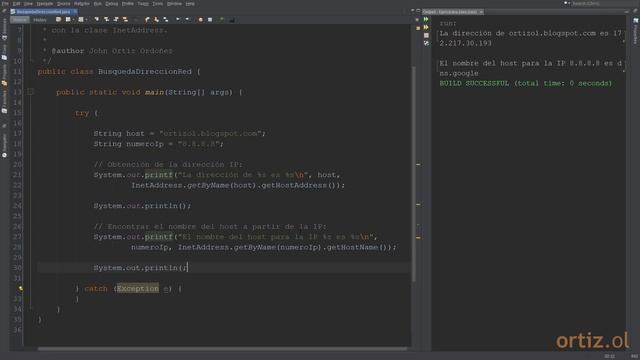Viewport: 640px width, 360px height.
Task: Click the class name BusquedaDireccionRed in code
Action: pyautogui.click(x=144, y=71)
